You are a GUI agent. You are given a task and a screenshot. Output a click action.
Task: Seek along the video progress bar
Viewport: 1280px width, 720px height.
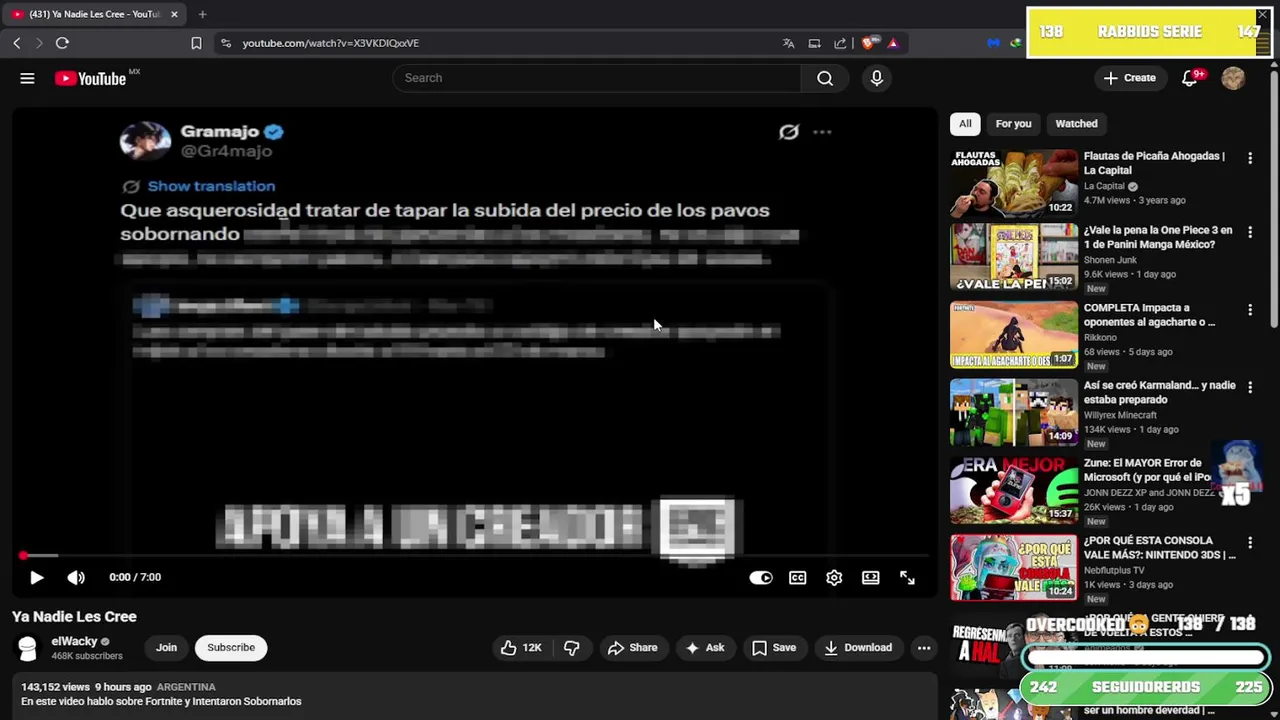473,555
